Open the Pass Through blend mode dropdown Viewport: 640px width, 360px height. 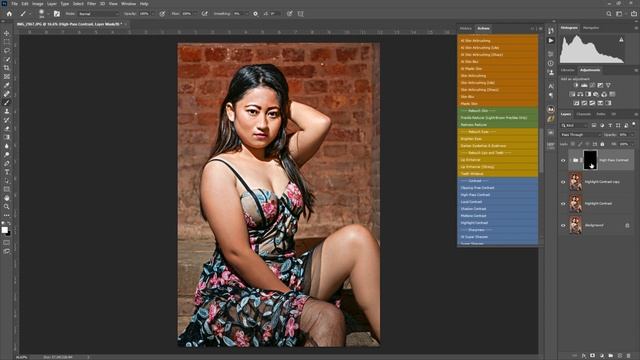click(580, 135)
